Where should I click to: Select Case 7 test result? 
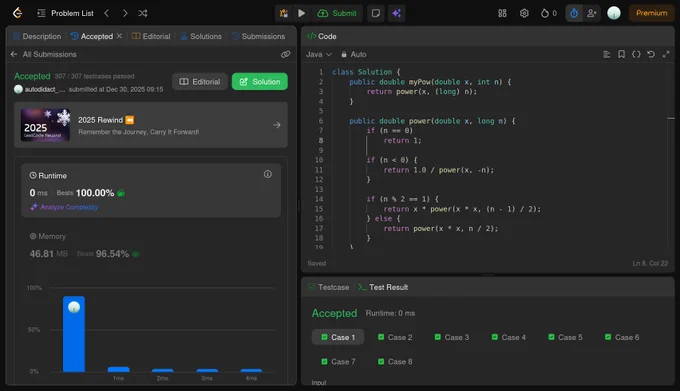(x=338, y=362)
